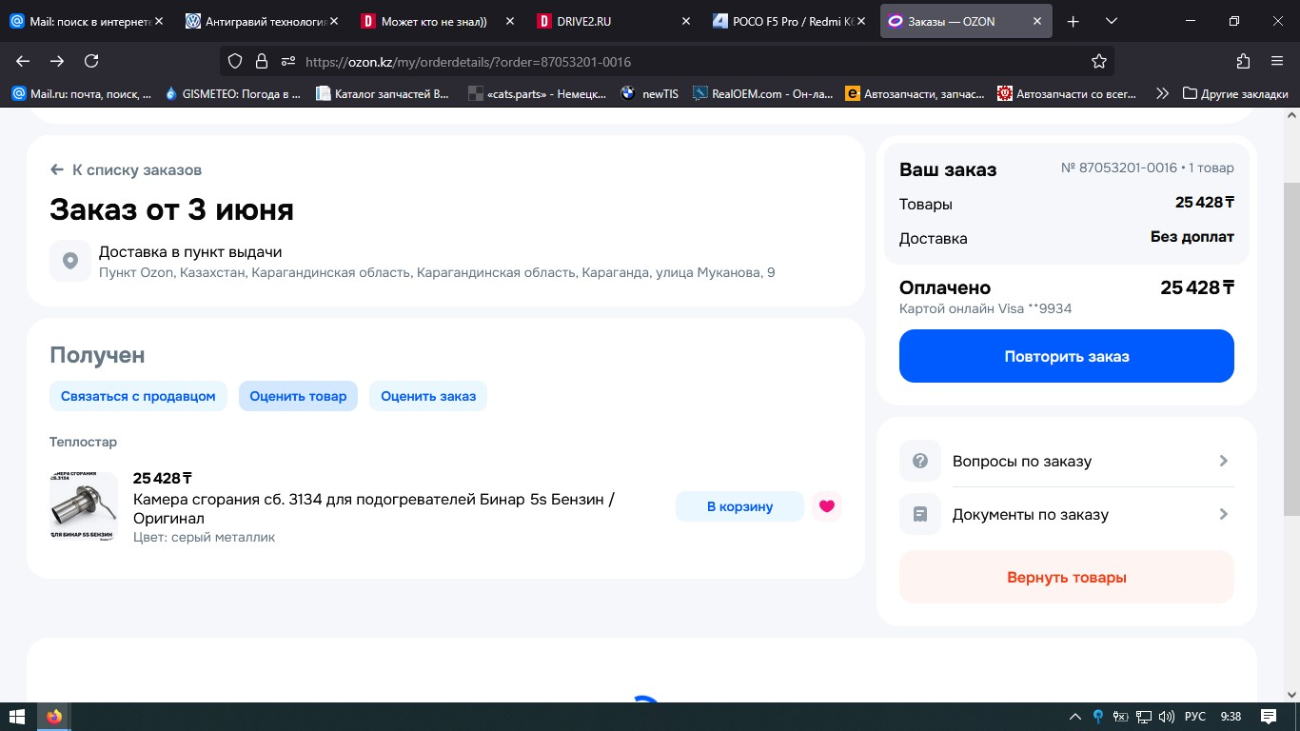Switch to the Антигравий технологии tab
This screenshot has width=1300, height=731.
(262, 21)
